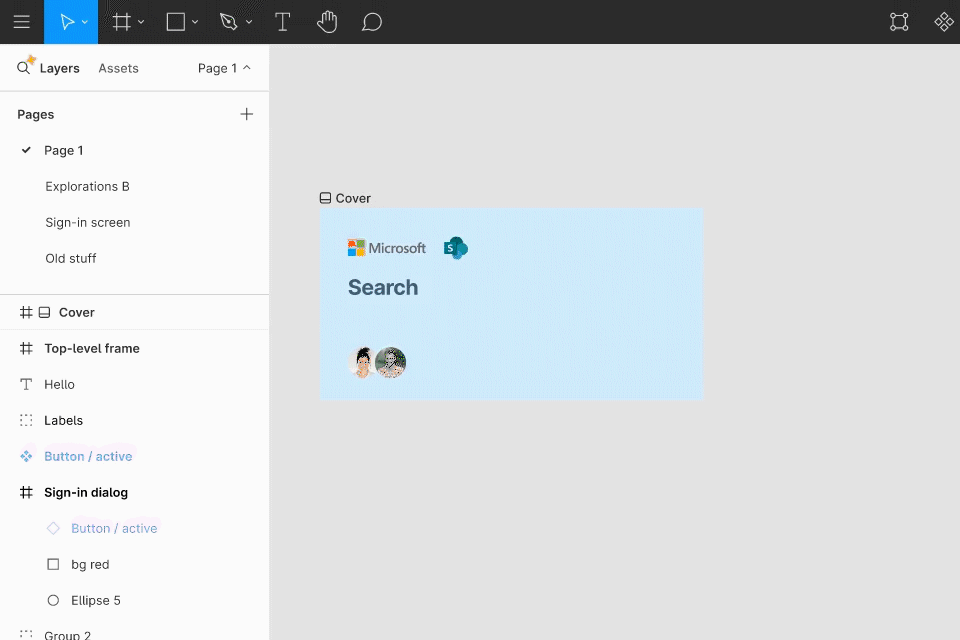Select nested Button / active instance layer
Screen dimensions: 960x640
coord(134,529)
